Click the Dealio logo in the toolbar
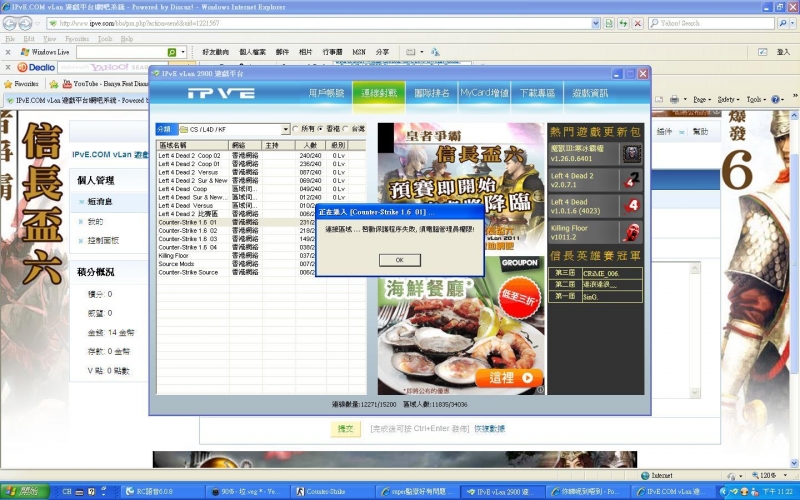 [x=36, y=67]
